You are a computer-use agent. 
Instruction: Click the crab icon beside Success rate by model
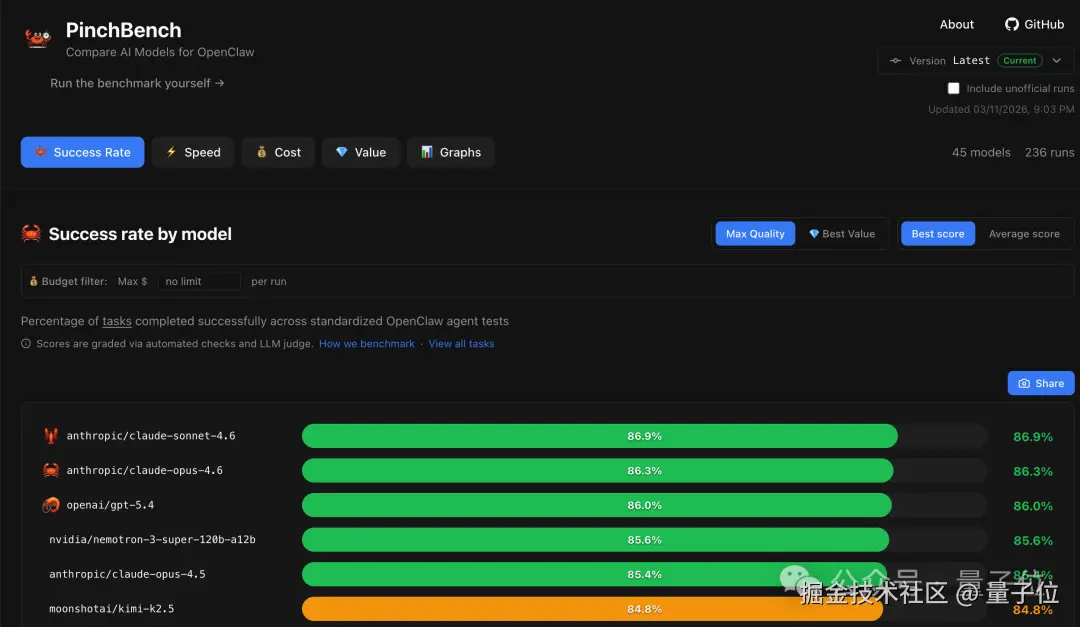pos(31,234)
